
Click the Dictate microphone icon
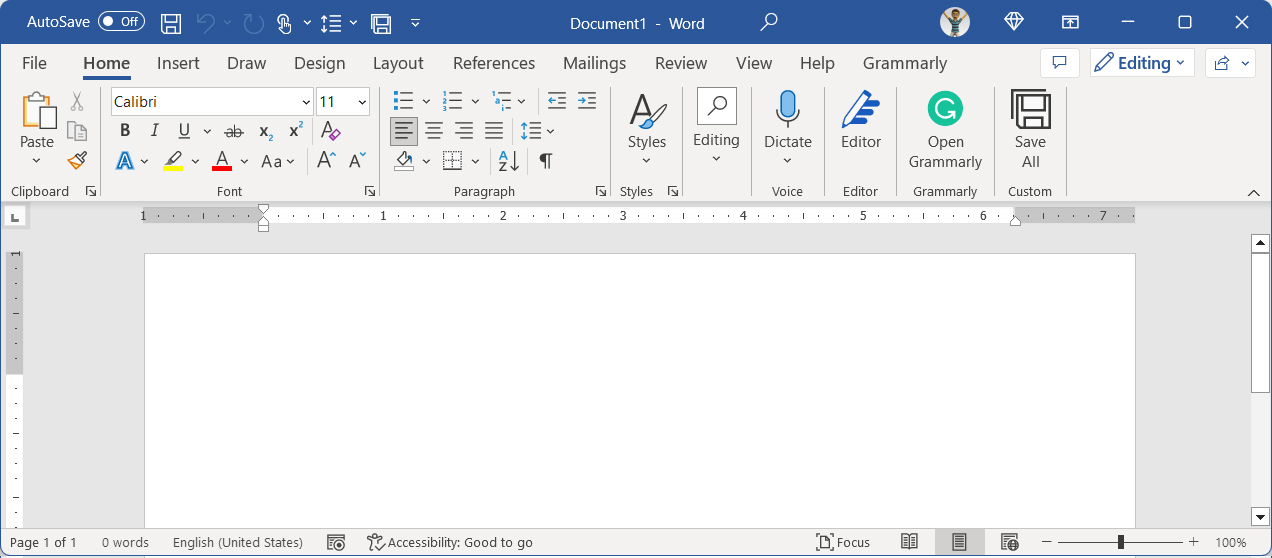tap(788, 109)
